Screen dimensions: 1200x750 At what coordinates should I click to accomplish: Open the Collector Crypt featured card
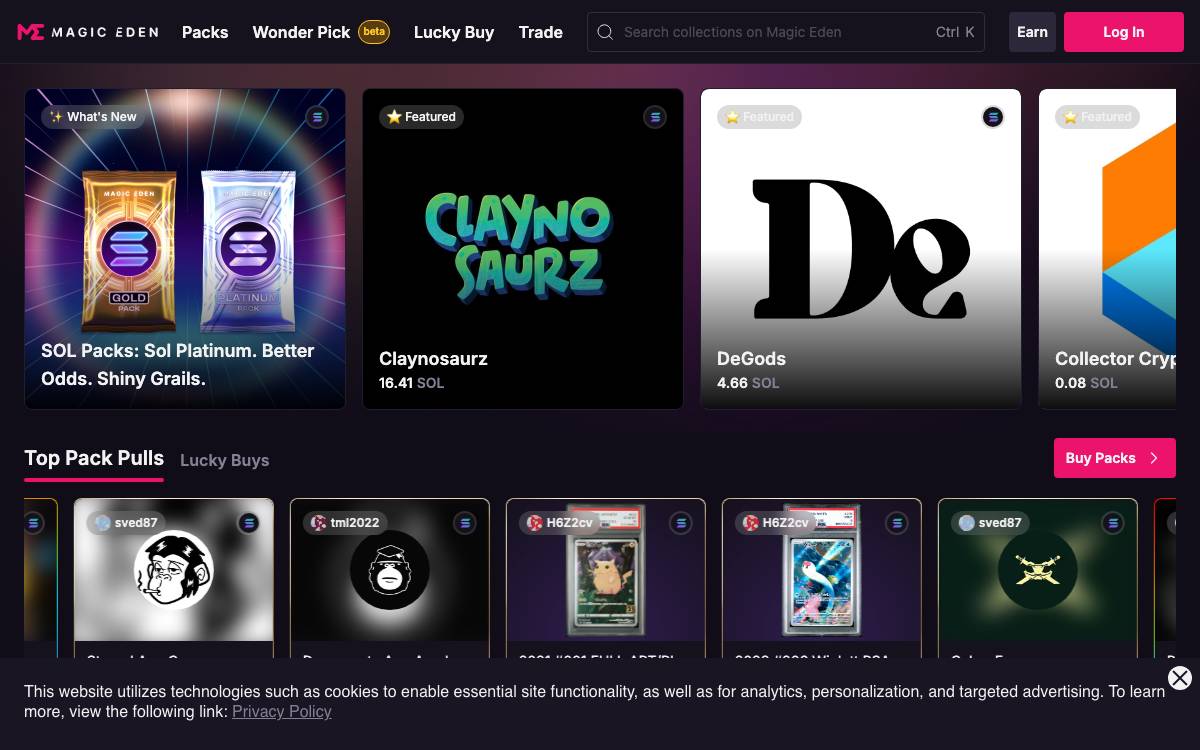(x=1108, y=249)
